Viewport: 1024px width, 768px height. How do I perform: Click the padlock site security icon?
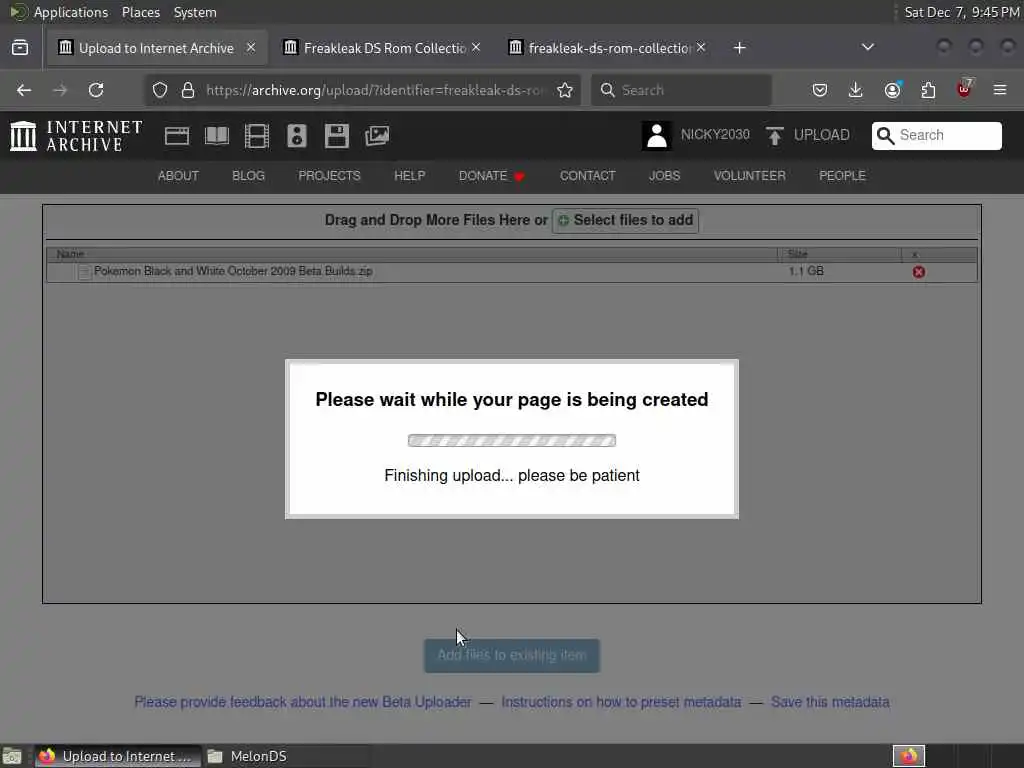click(x=188, y=90)
